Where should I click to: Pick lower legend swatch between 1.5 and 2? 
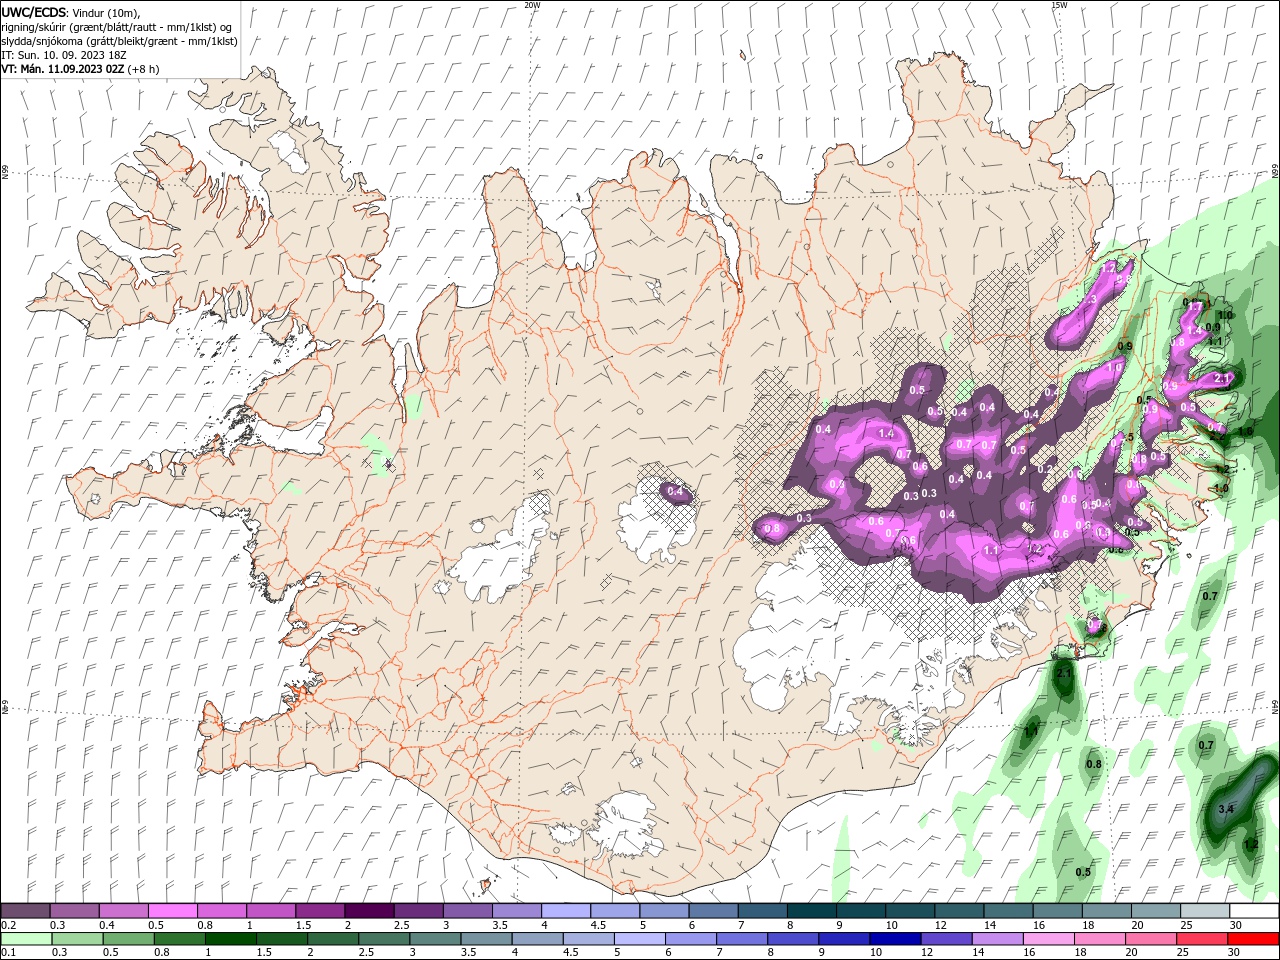pos(283,939)
